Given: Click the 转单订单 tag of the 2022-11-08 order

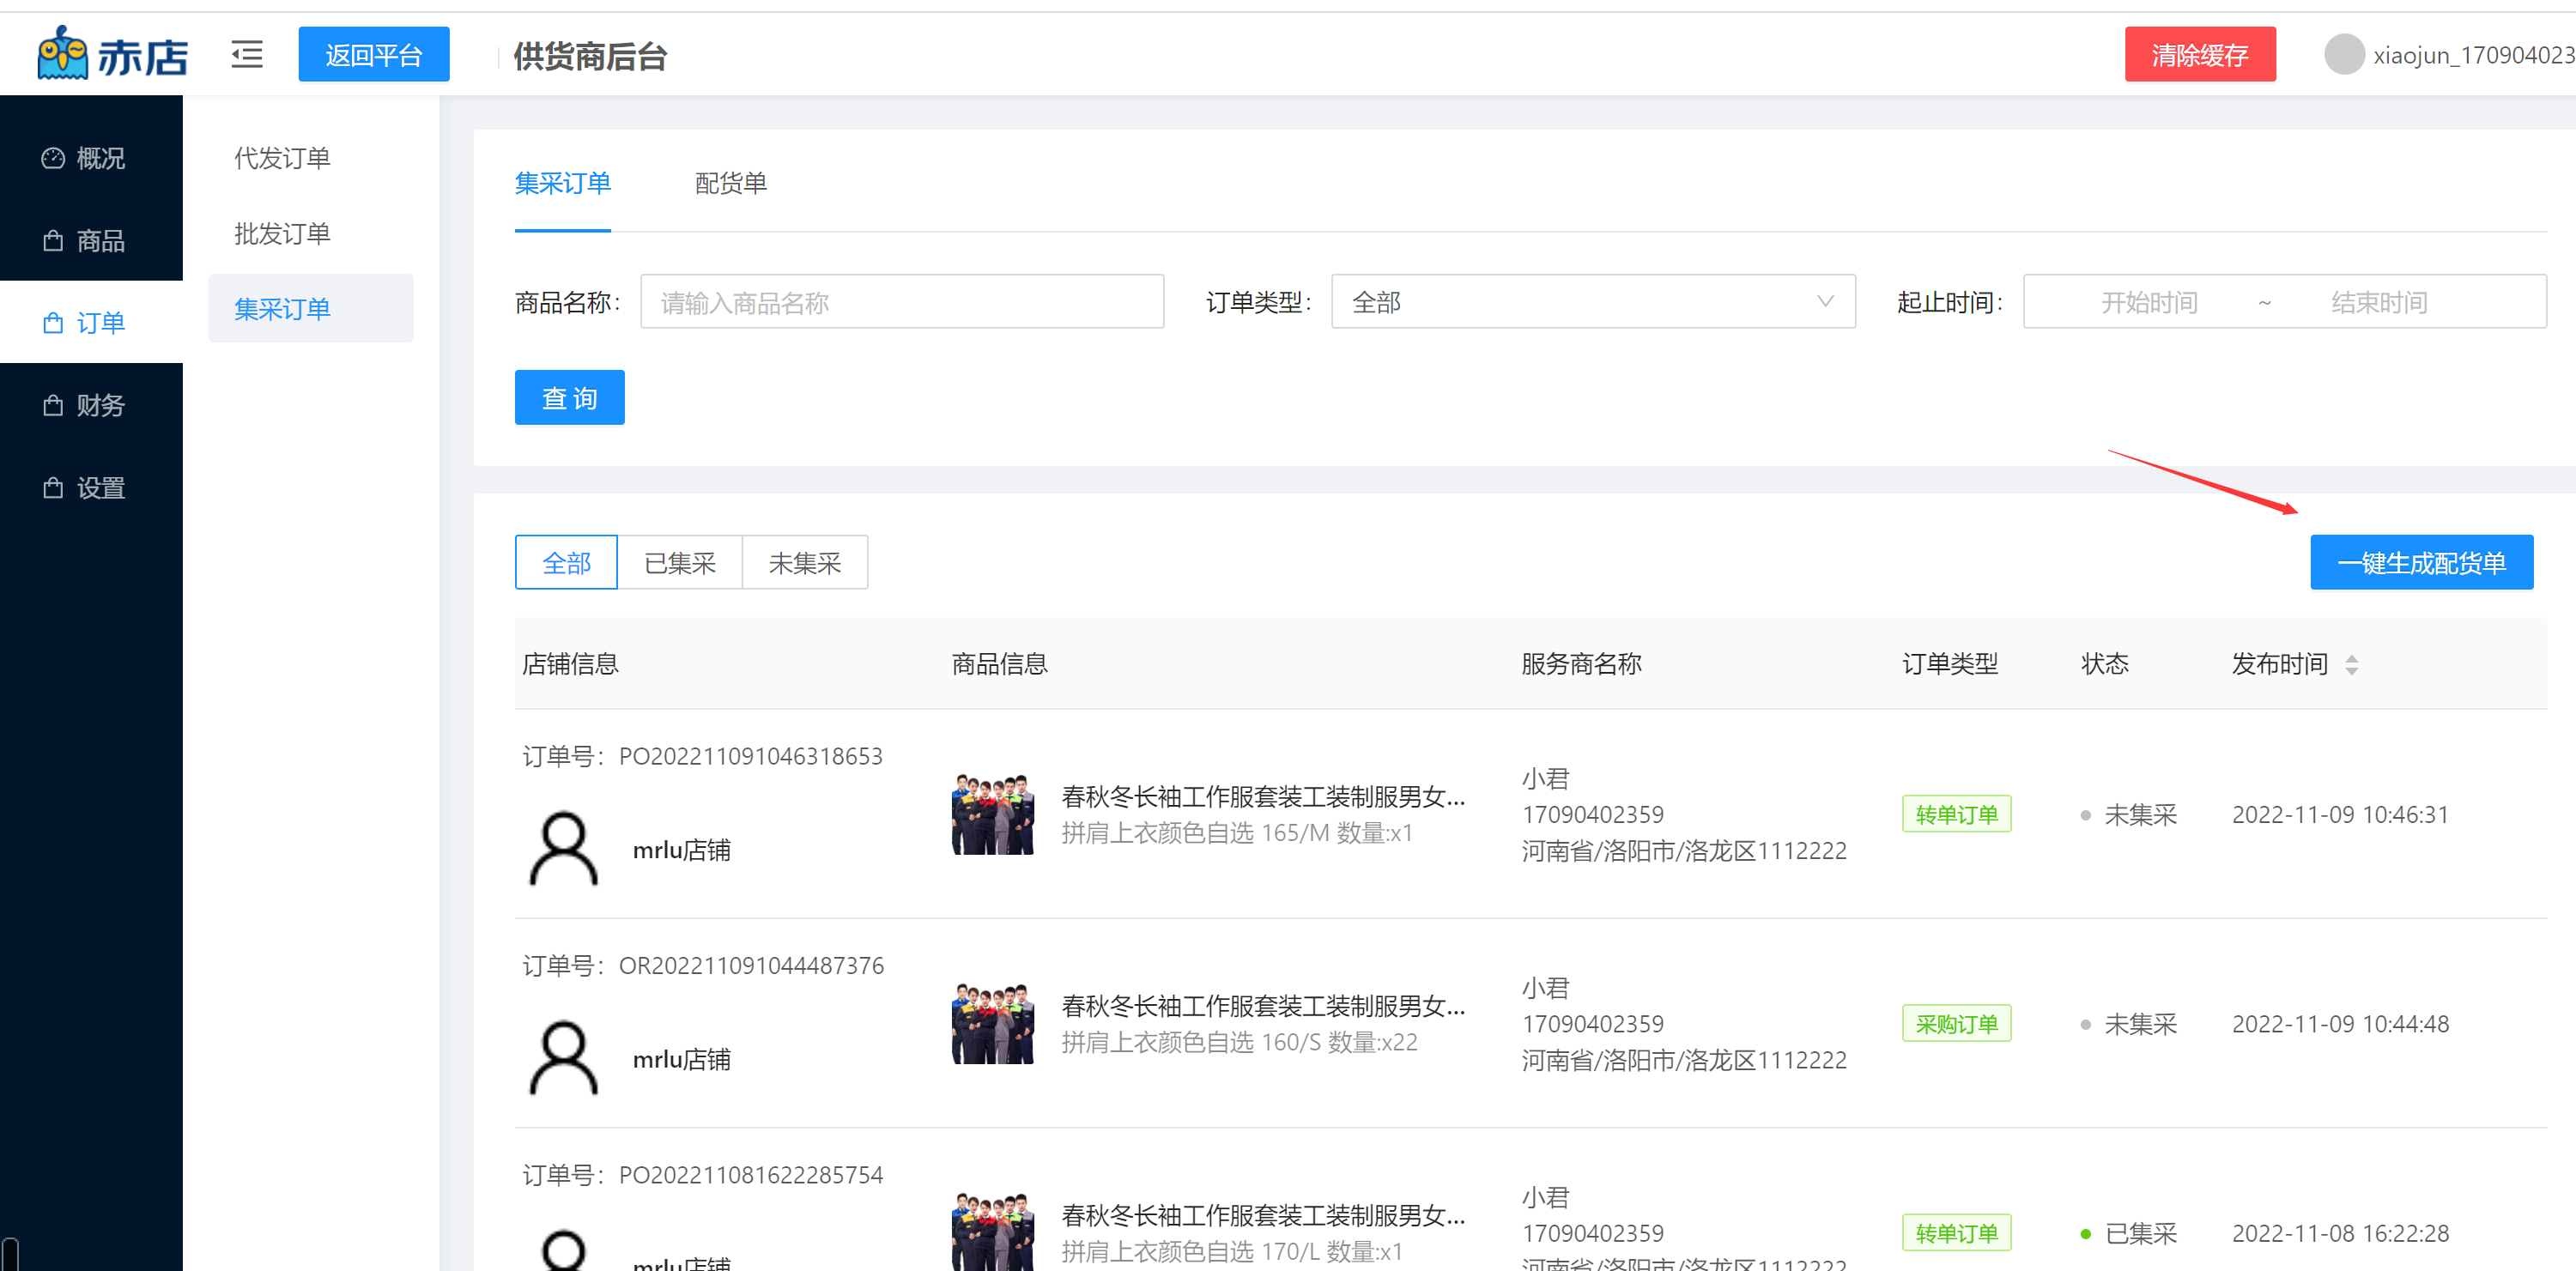Looking at the screenshot, I should 1956,1232.
